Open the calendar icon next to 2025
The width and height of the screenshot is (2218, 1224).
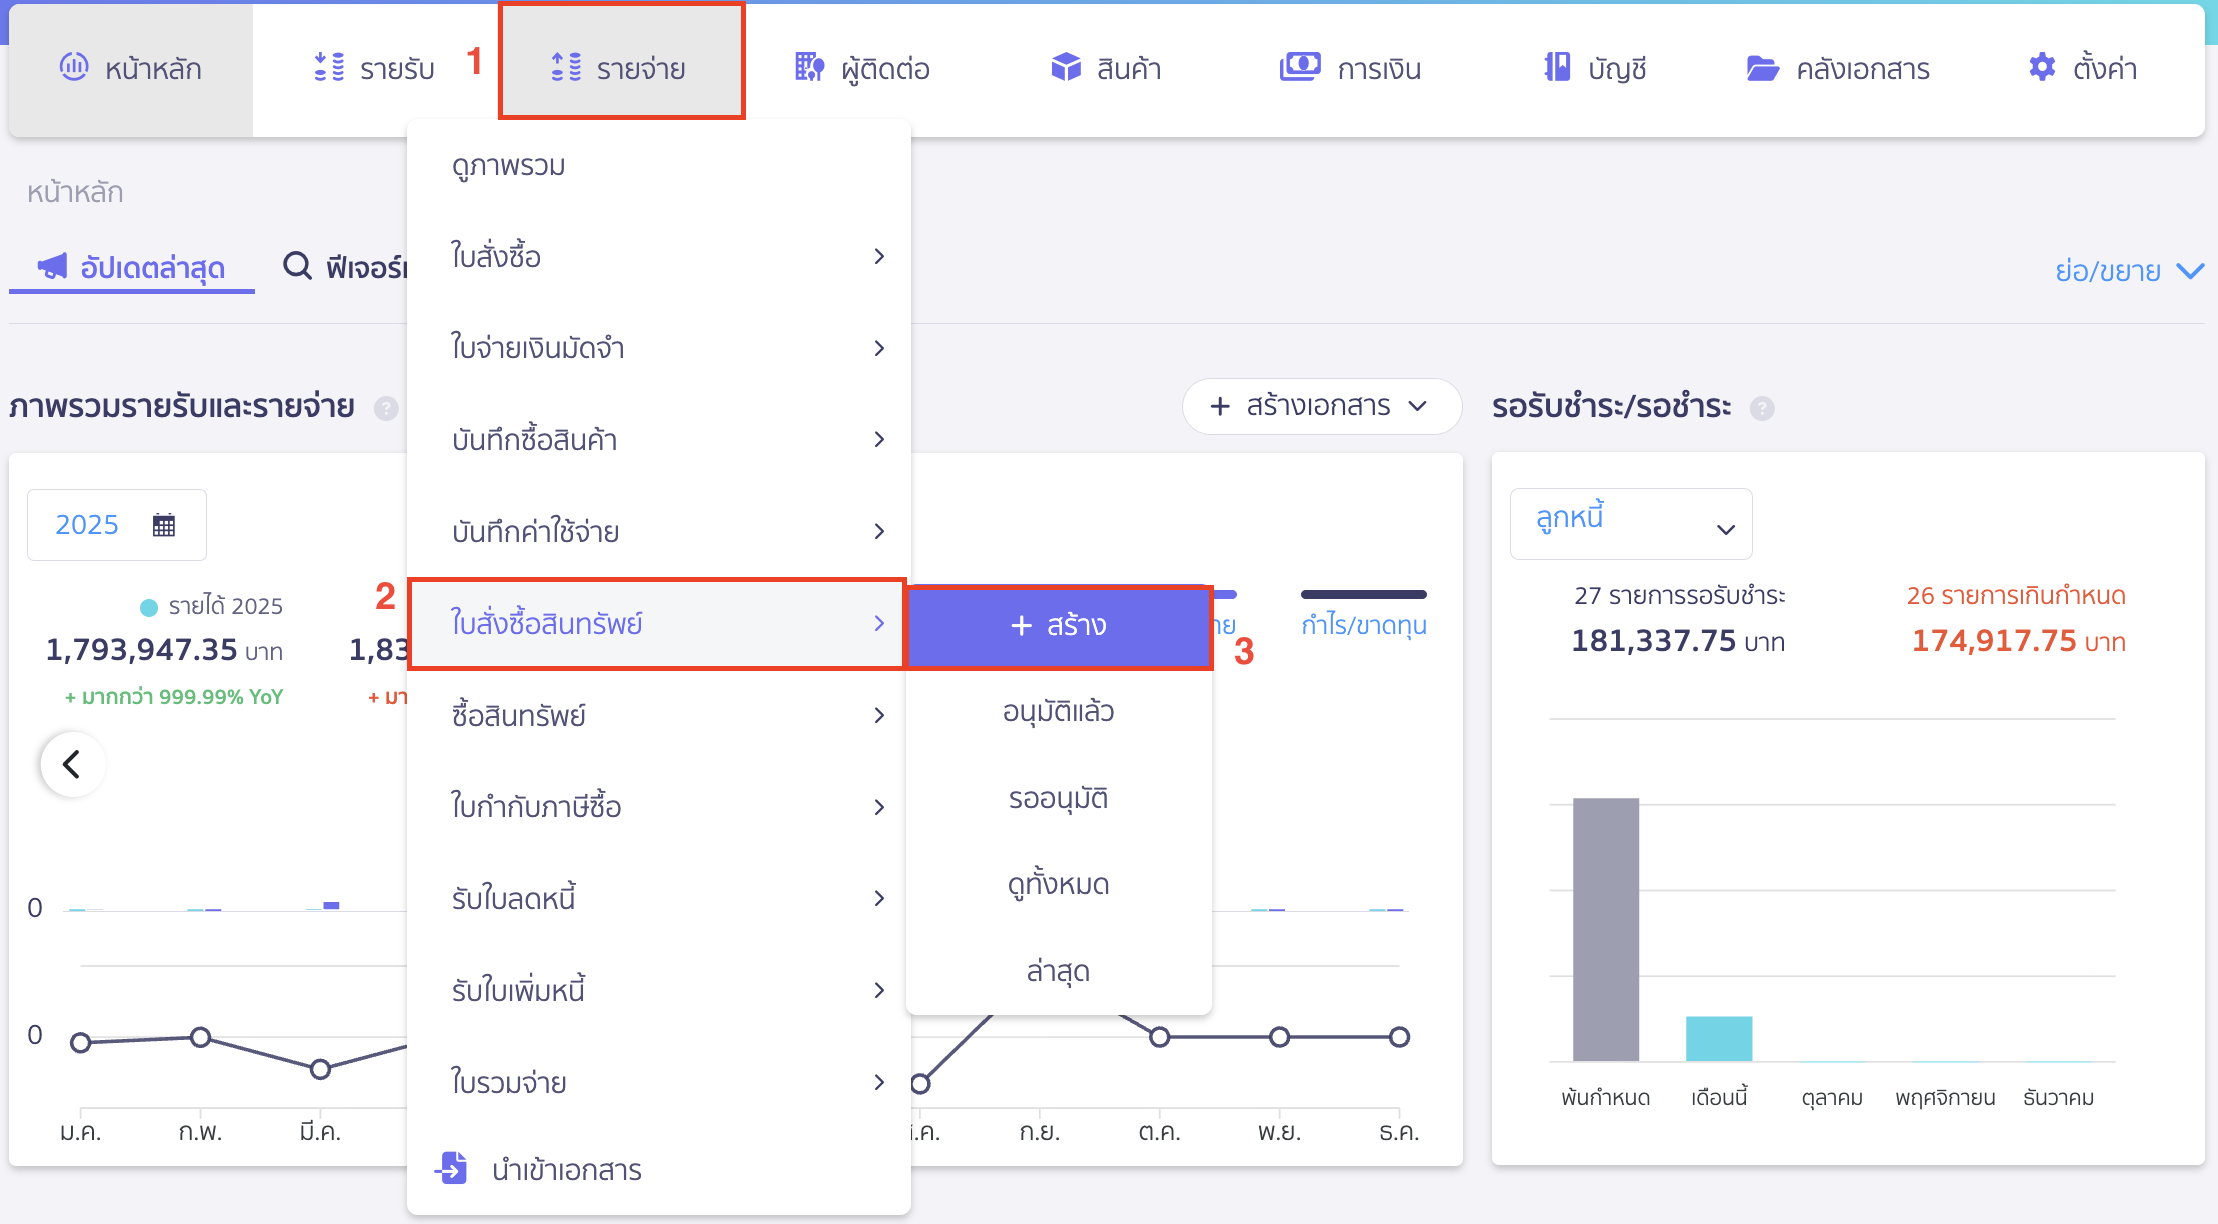pyautogui.click(x=166, y=524)
